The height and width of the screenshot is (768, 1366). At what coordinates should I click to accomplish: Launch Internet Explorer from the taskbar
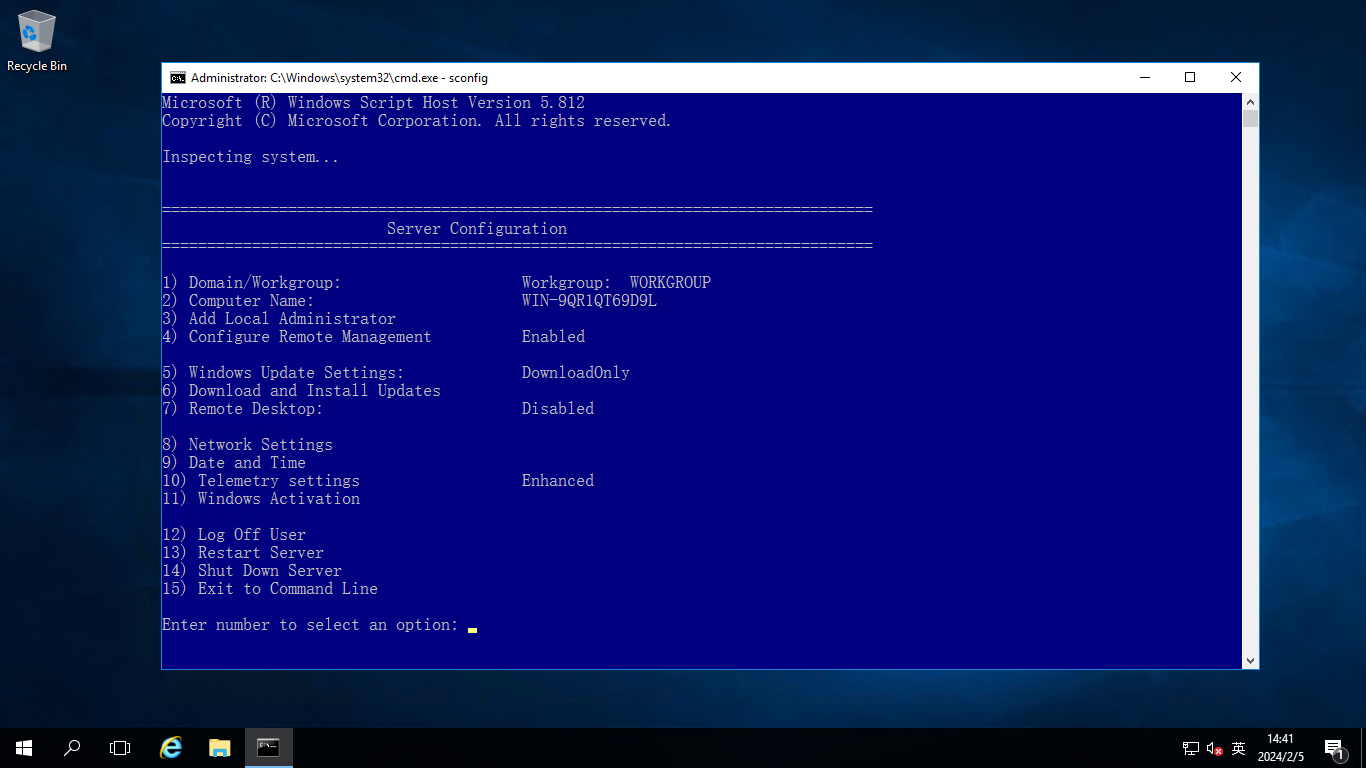point(172,748)
